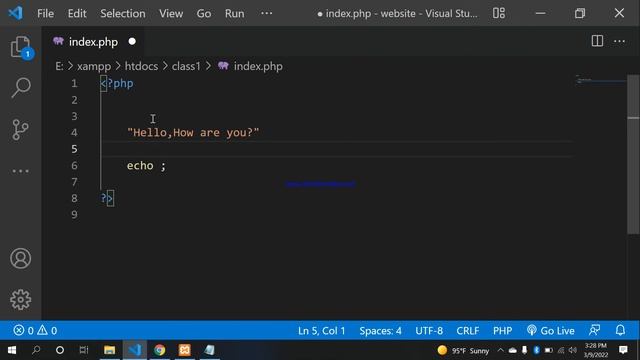640x360 pixels.
Task: Open the Search view in activity bar
Action: tap(20, 87)
